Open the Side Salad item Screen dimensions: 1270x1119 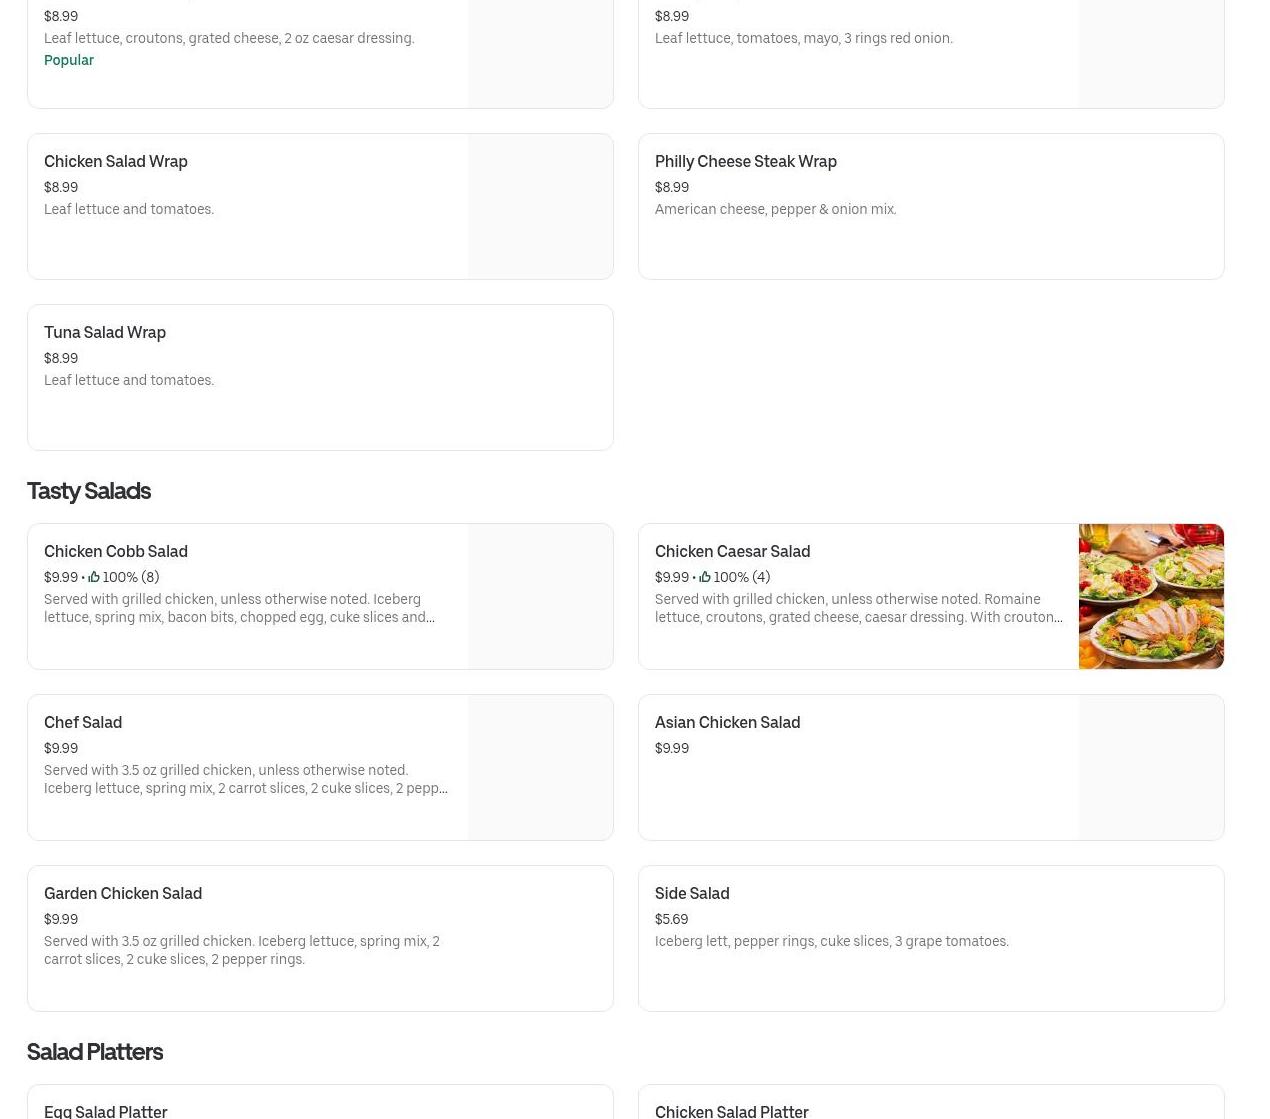[931, 939]
